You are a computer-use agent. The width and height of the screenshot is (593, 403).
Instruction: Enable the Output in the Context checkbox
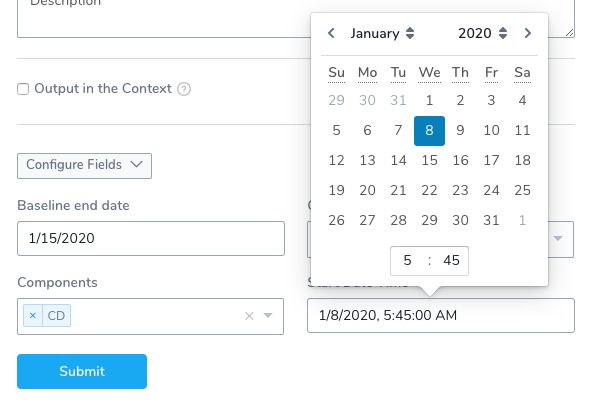coord(23,89)
